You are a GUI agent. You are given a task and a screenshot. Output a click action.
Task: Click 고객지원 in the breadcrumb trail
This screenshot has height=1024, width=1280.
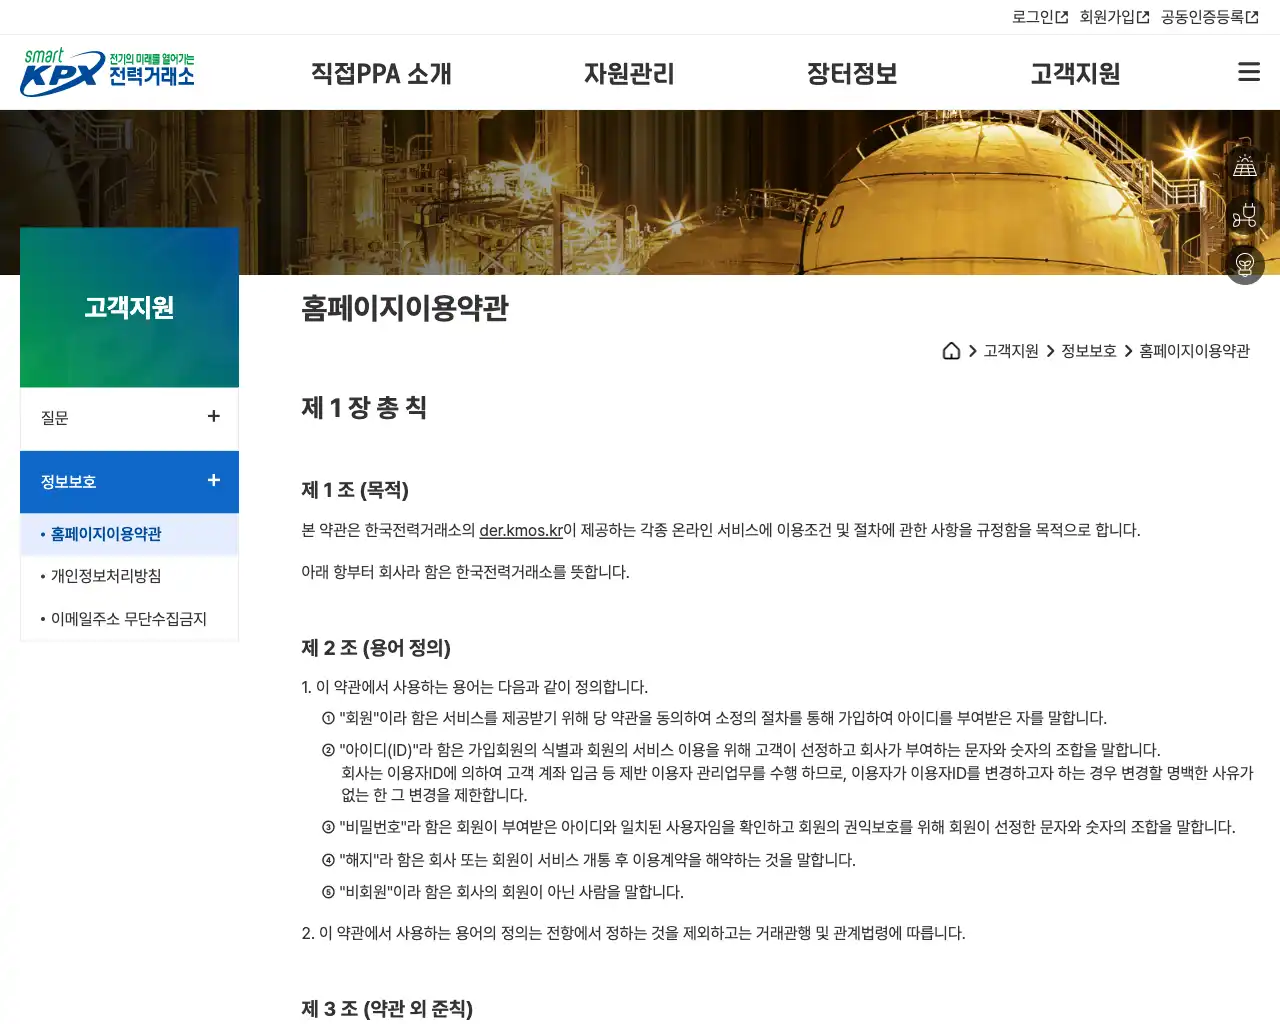tap(1009, 351)
